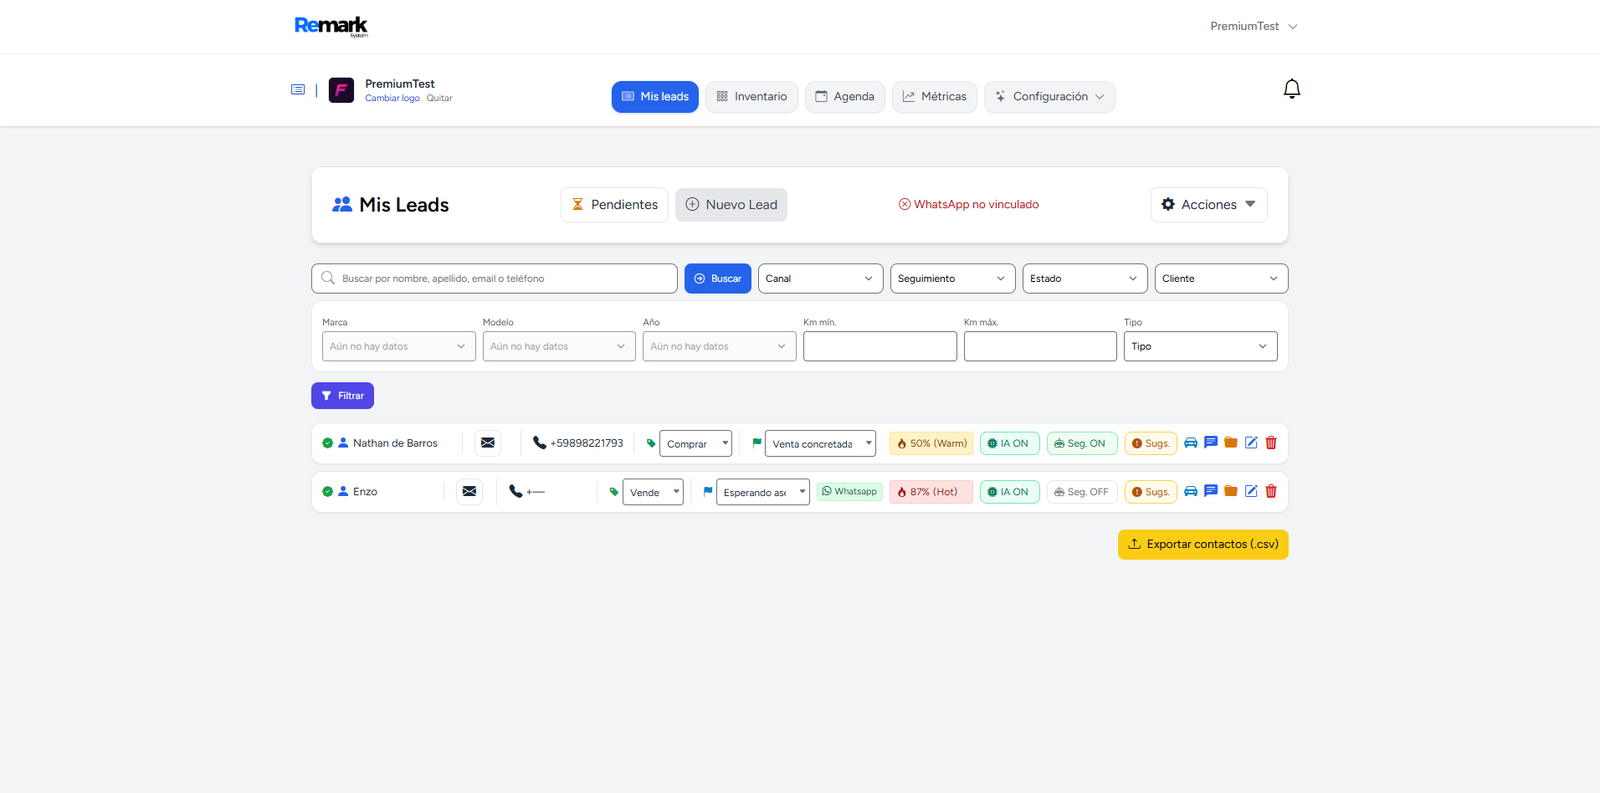This screenshot has width=1600, height=793.
Task: Switch to Métricas tab
Action: point(935,97)
